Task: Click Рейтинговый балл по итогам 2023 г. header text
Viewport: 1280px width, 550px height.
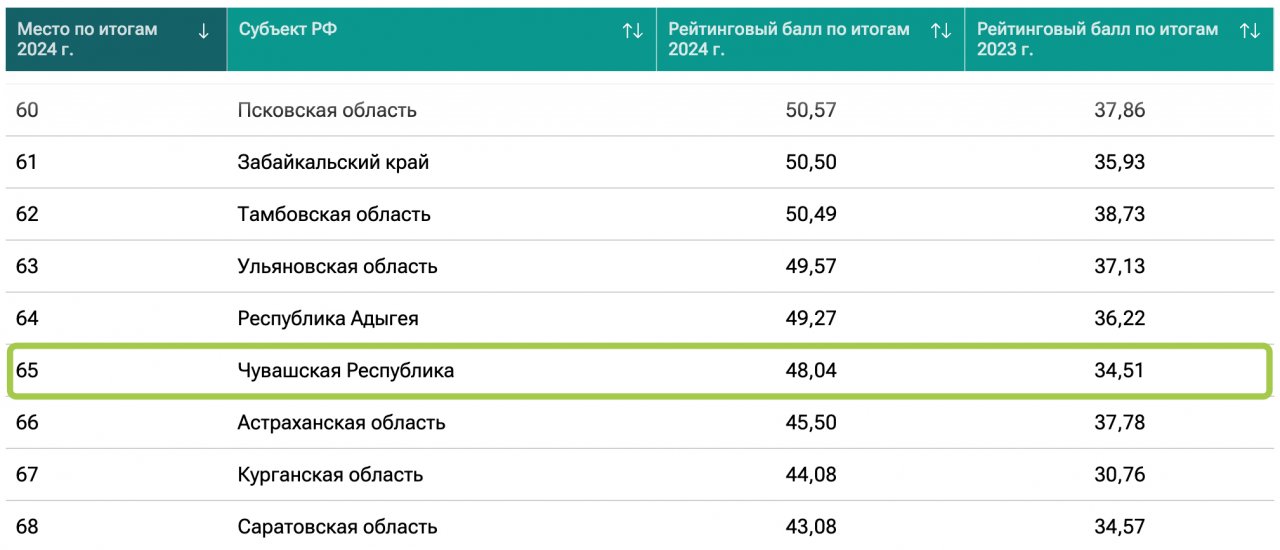Action: point(1097,39)
